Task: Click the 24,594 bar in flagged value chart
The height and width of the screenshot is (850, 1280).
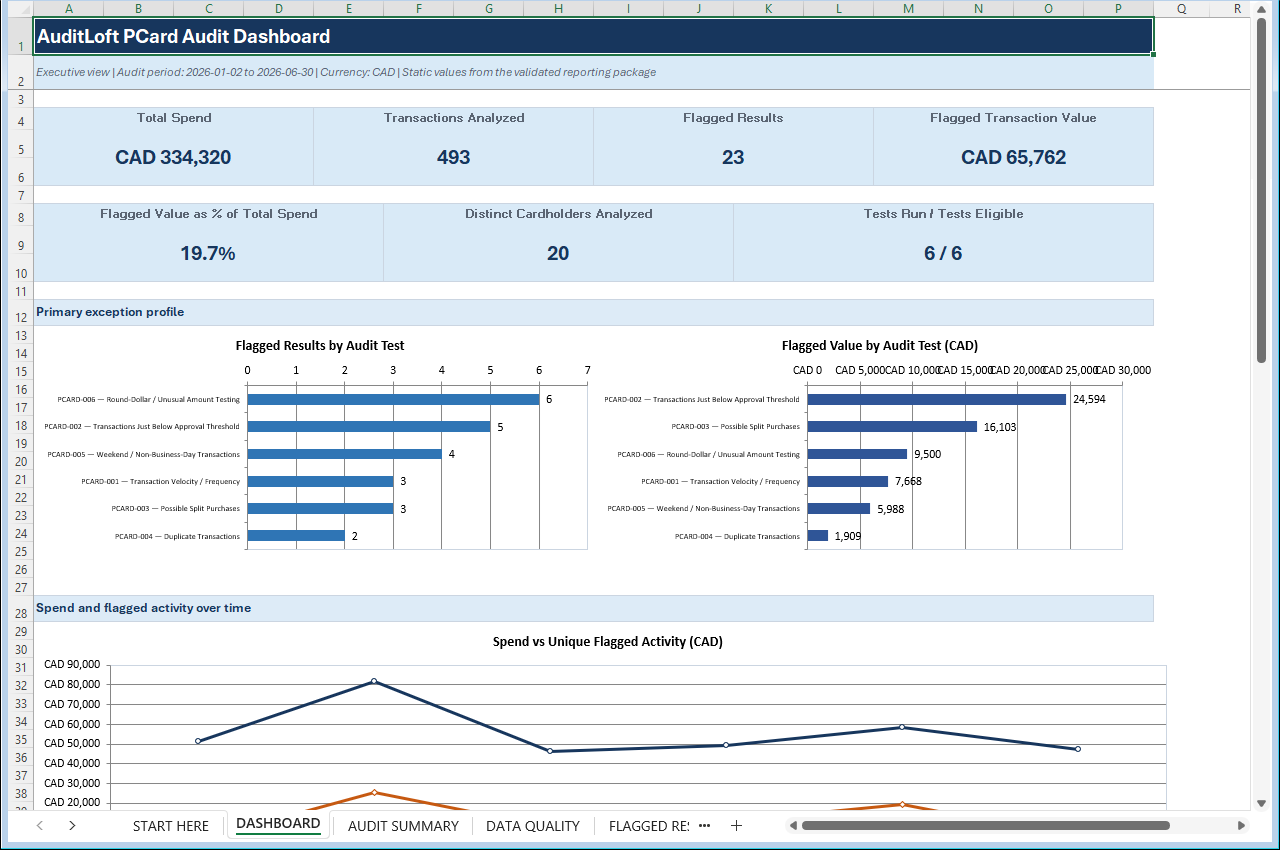Action: [937, 399]
